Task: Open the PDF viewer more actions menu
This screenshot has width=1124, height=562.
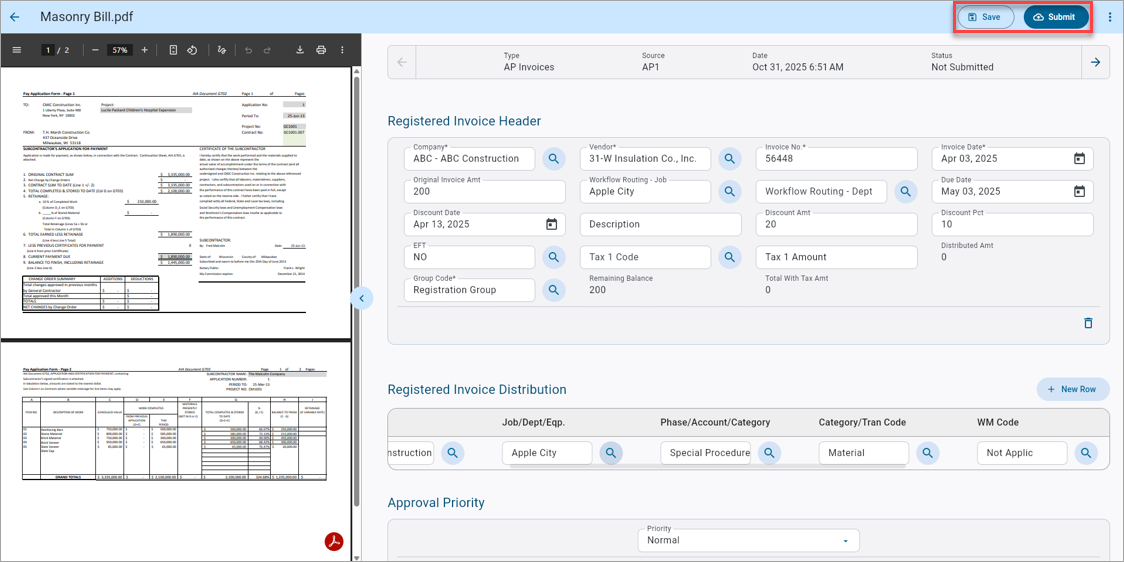Action: pyautogui.click(x=342, y=50)
